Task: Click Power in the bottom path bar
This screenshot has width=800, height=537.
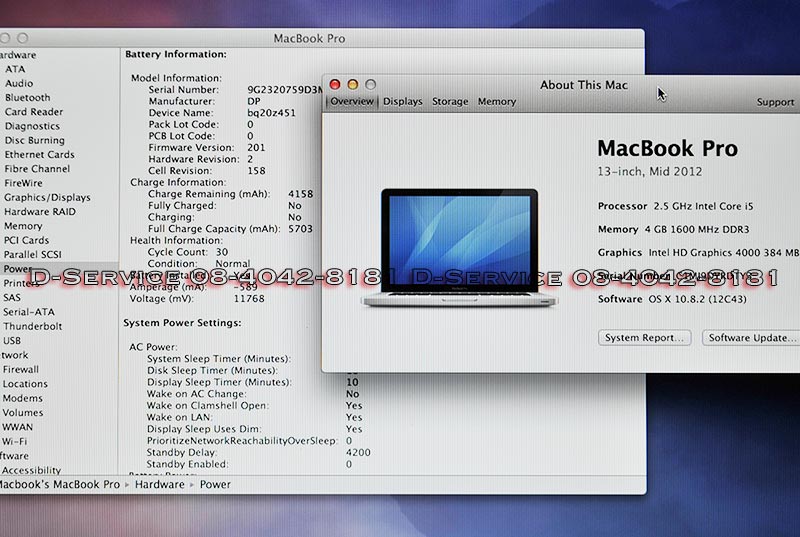Action: 215,484
